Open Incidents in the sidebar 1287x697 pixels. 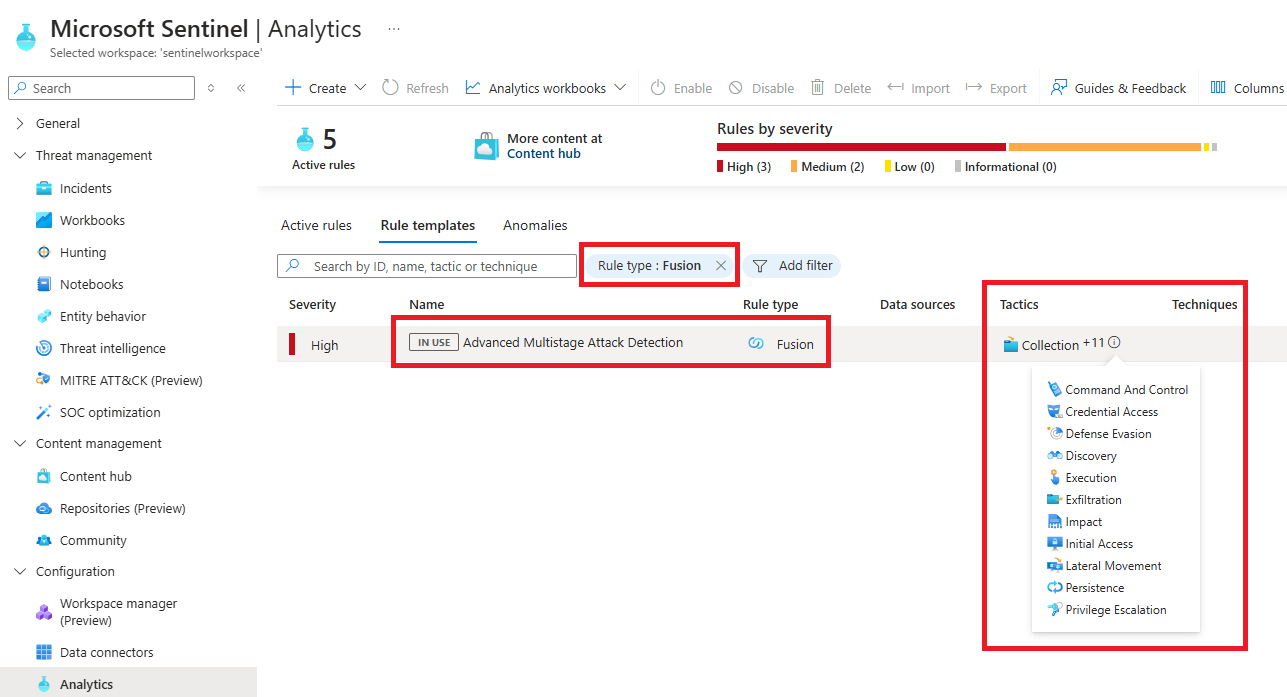(x=85, y=188)
